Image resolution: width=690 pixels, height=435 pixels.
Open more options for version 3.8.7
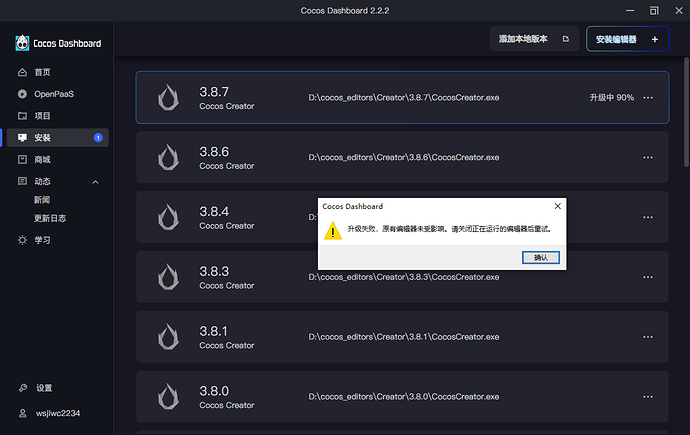click(x=648, y=98)
